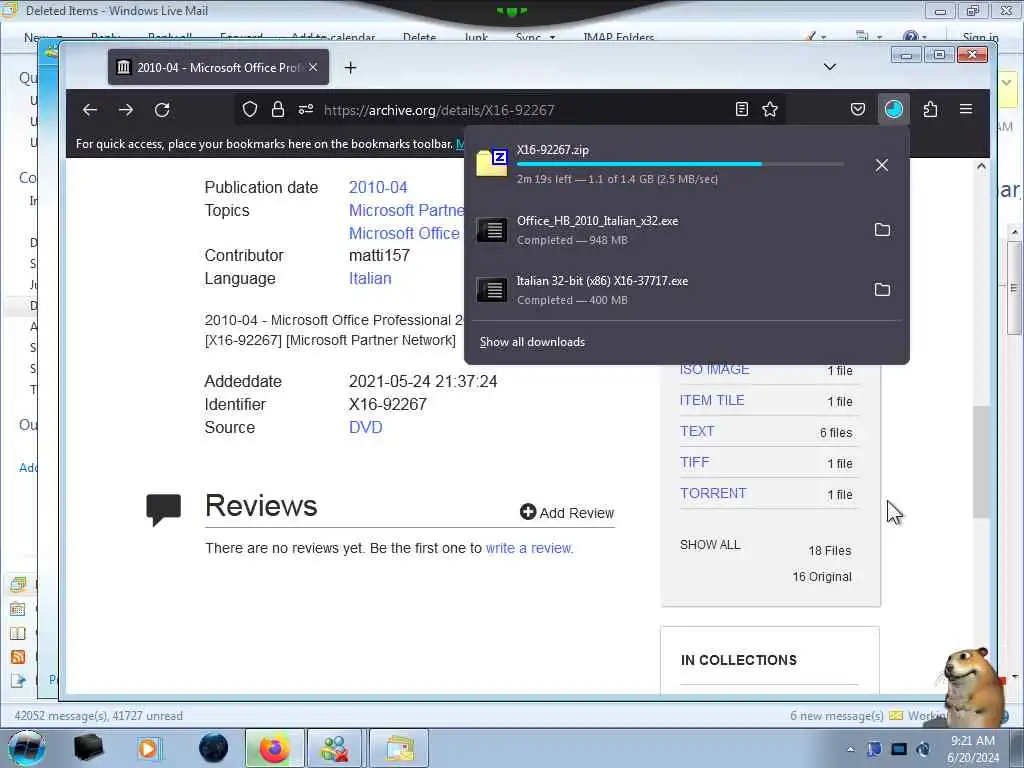Screen dimensions: 1024x768
Task: Open TORRENT download option
Action: click(712, 494)
